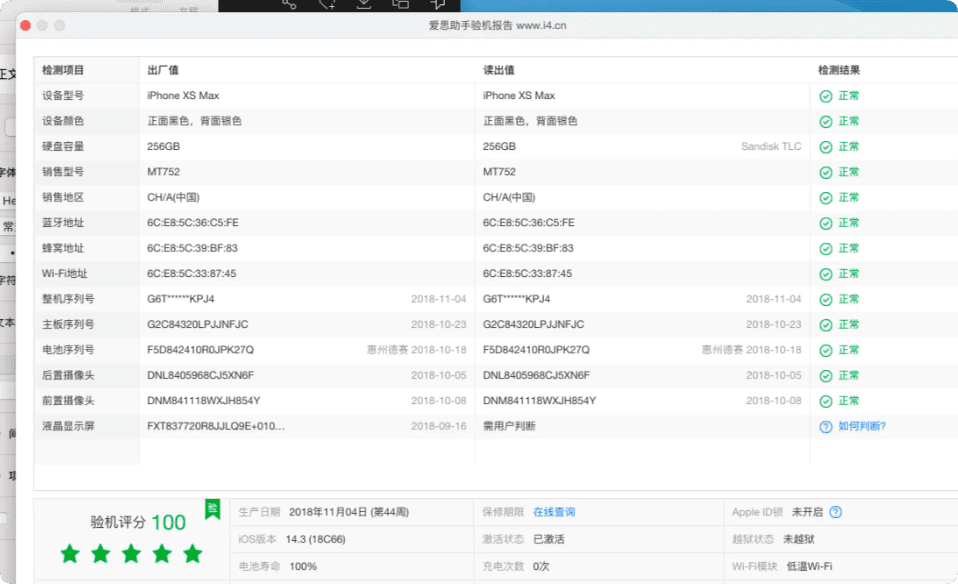Click the green 验 badge beside the score
This screenshot has width=958, height=584.
[x=212, y=510]
